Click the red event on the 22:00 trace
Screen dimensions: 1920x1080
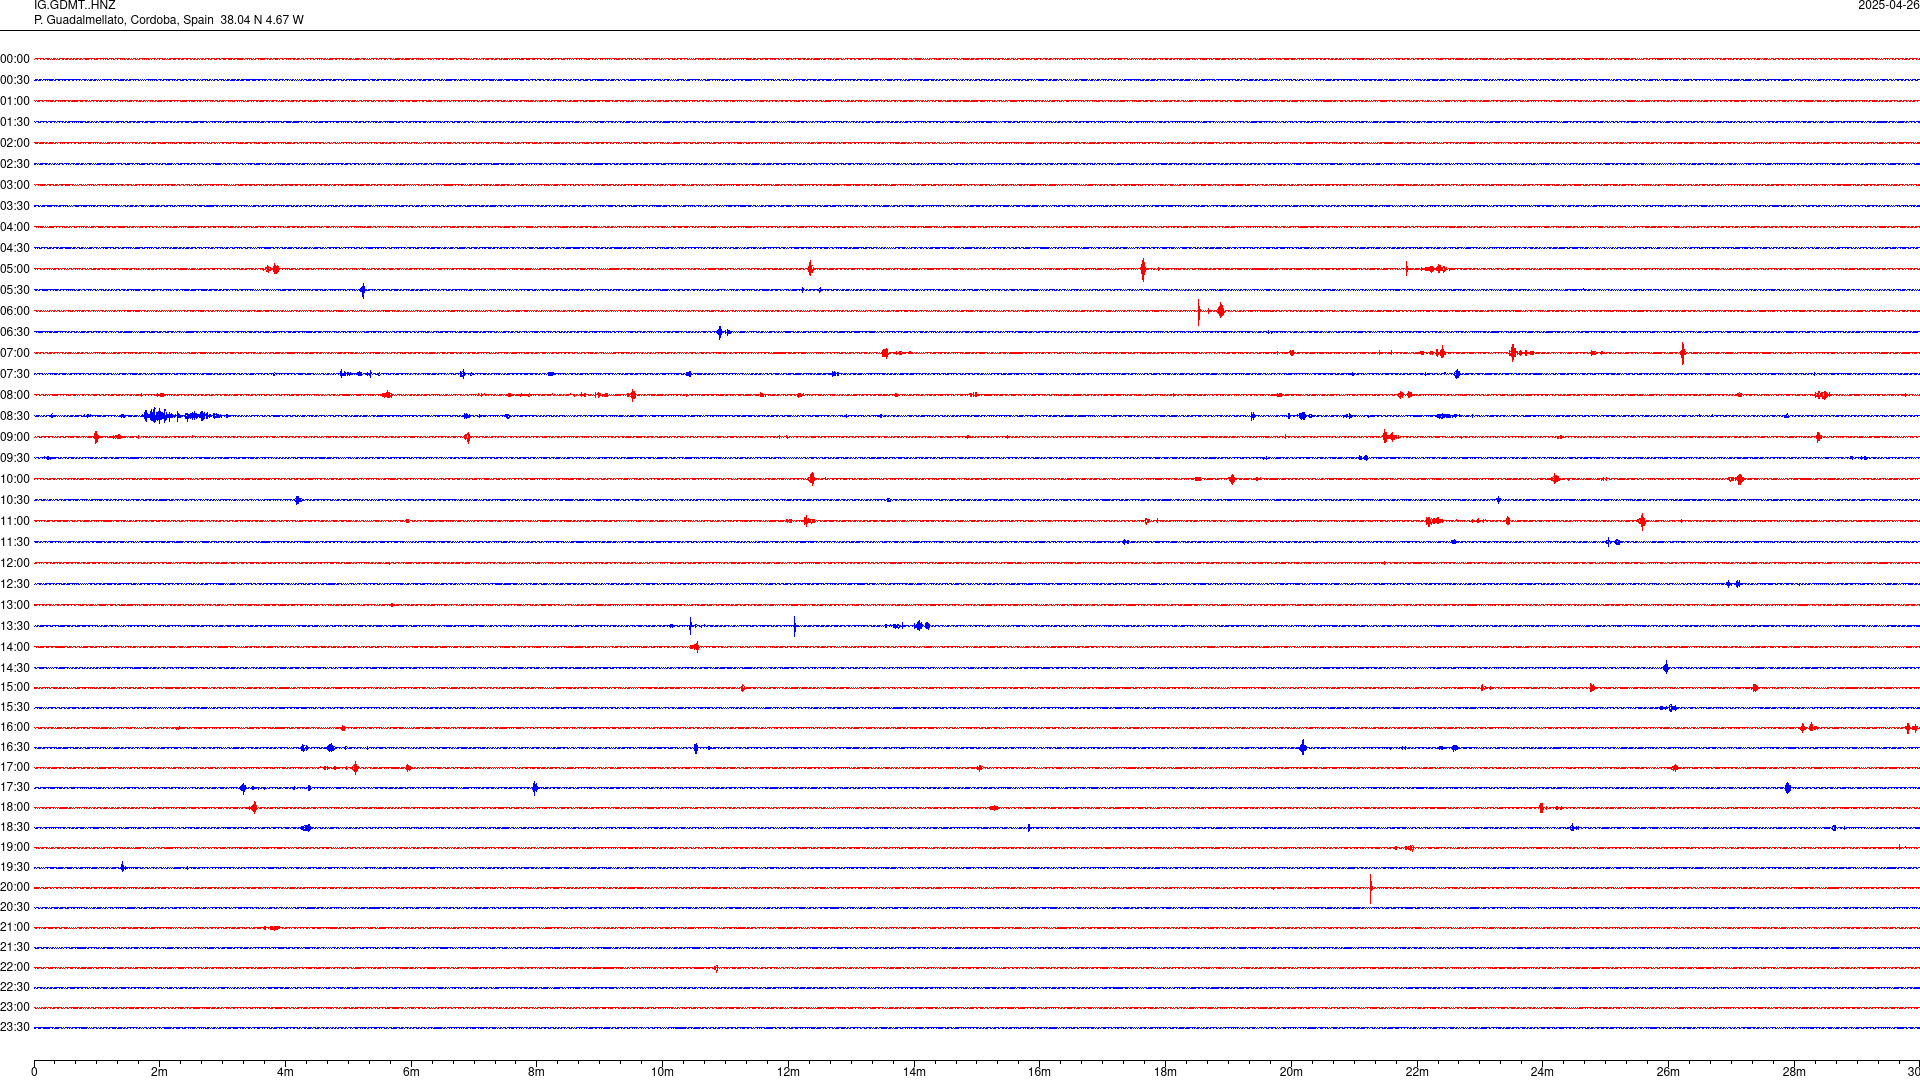pyautogui.click(x=716, y=968)
